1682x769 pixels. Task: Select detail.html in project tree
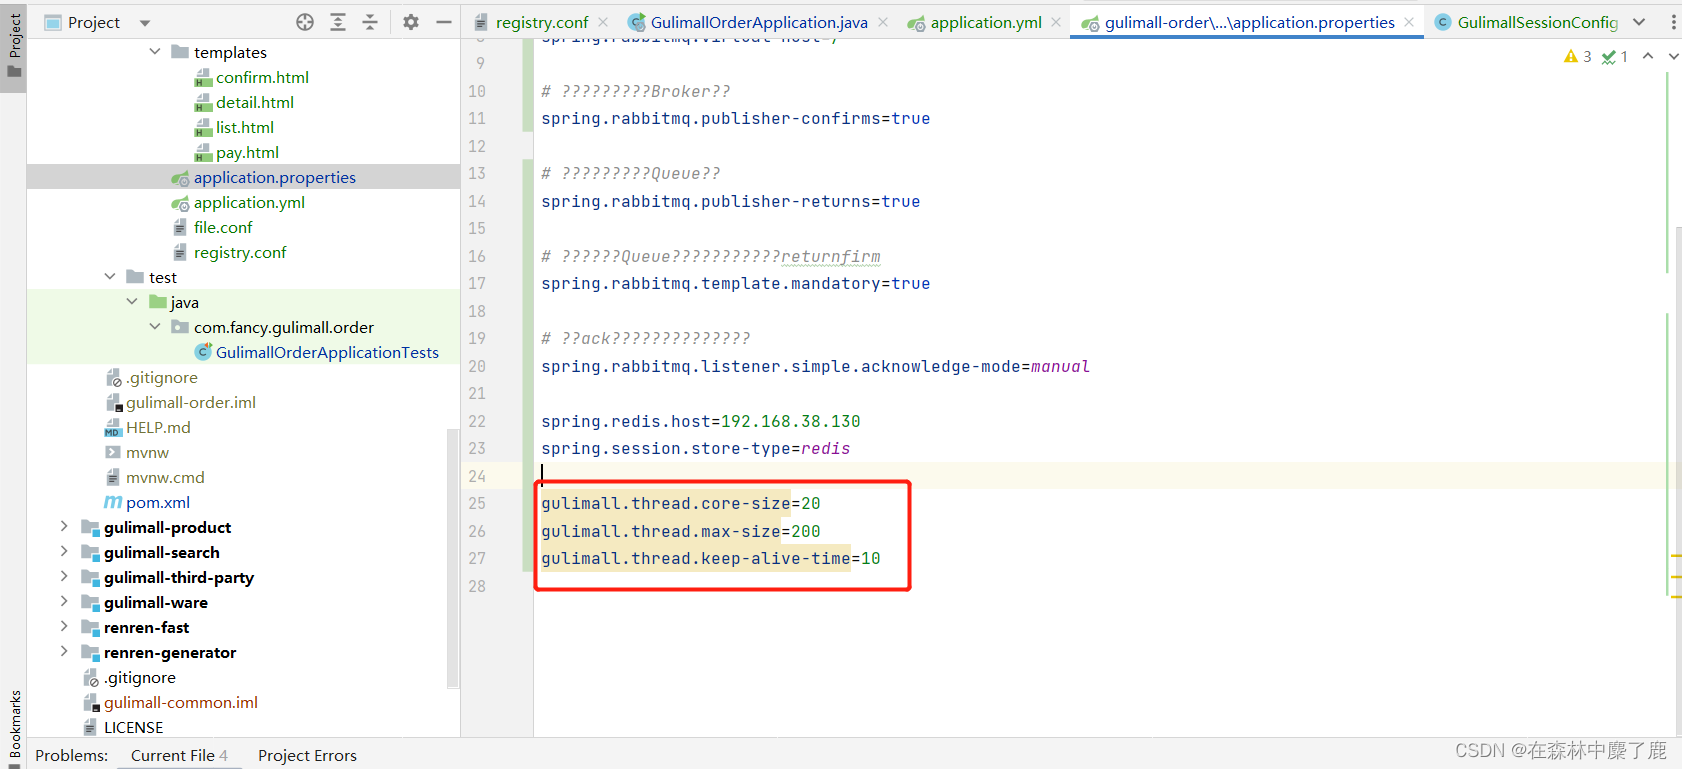(254, 102)
